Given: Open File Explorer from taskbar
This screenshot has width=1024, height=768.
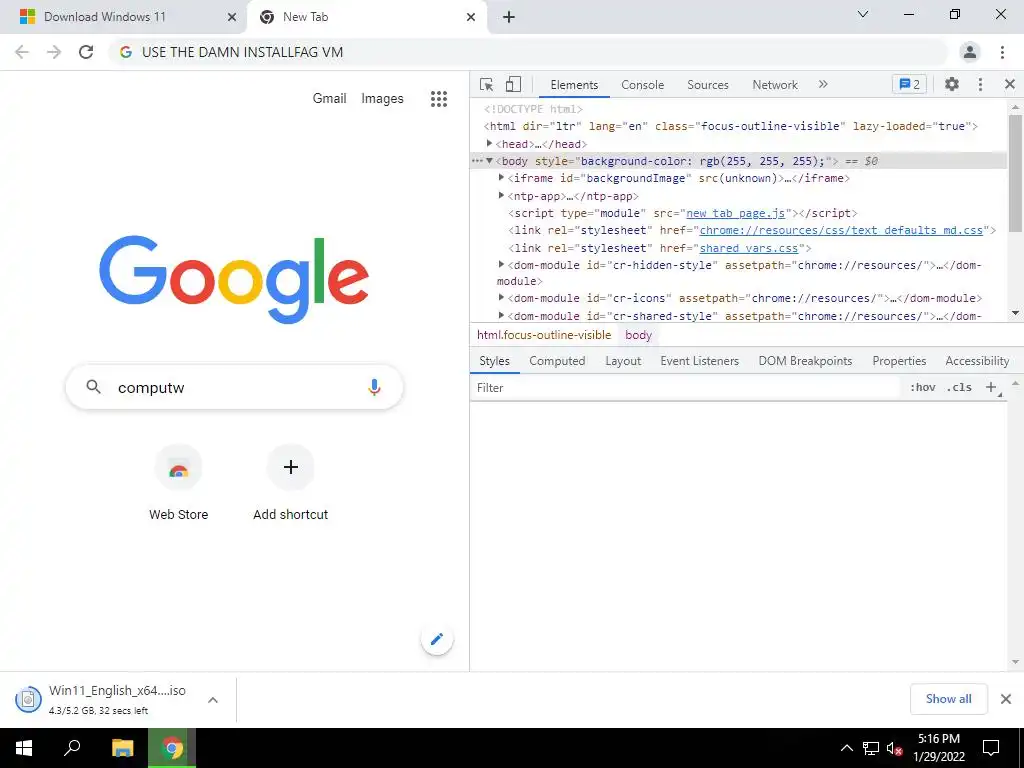Looking at the screenshot, I should point(122,748).
